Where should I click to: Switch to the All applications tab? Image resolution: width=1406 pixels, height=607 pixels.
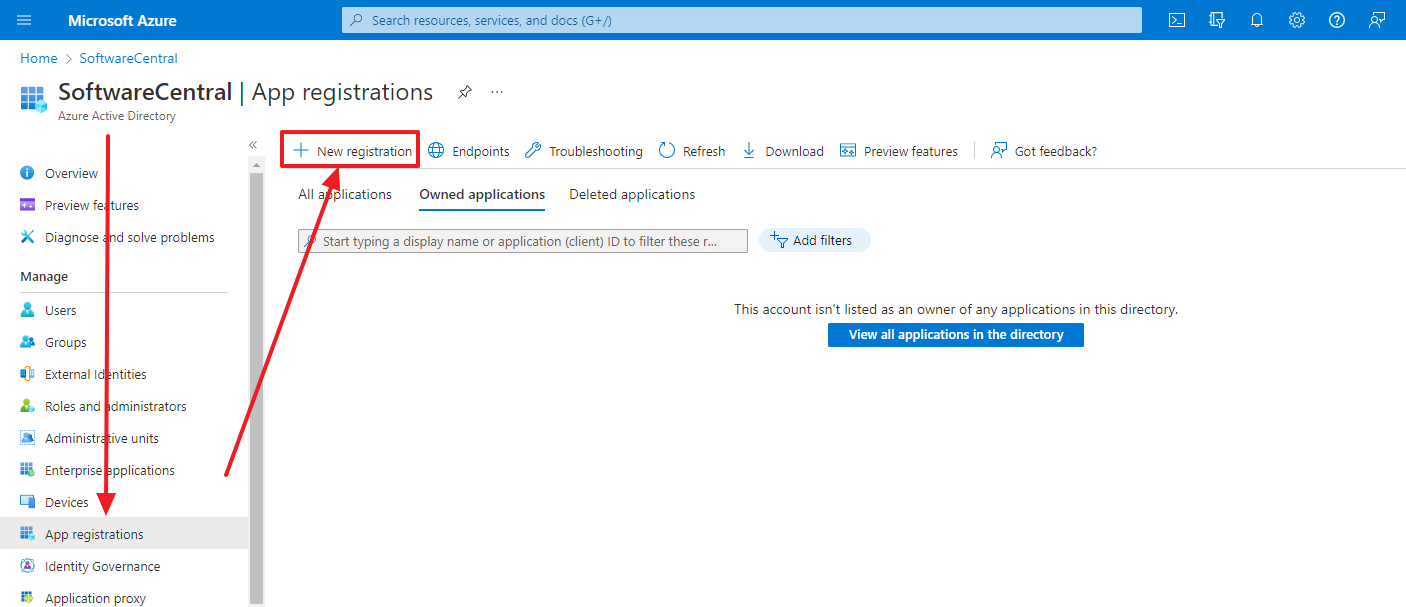[344, 194]
